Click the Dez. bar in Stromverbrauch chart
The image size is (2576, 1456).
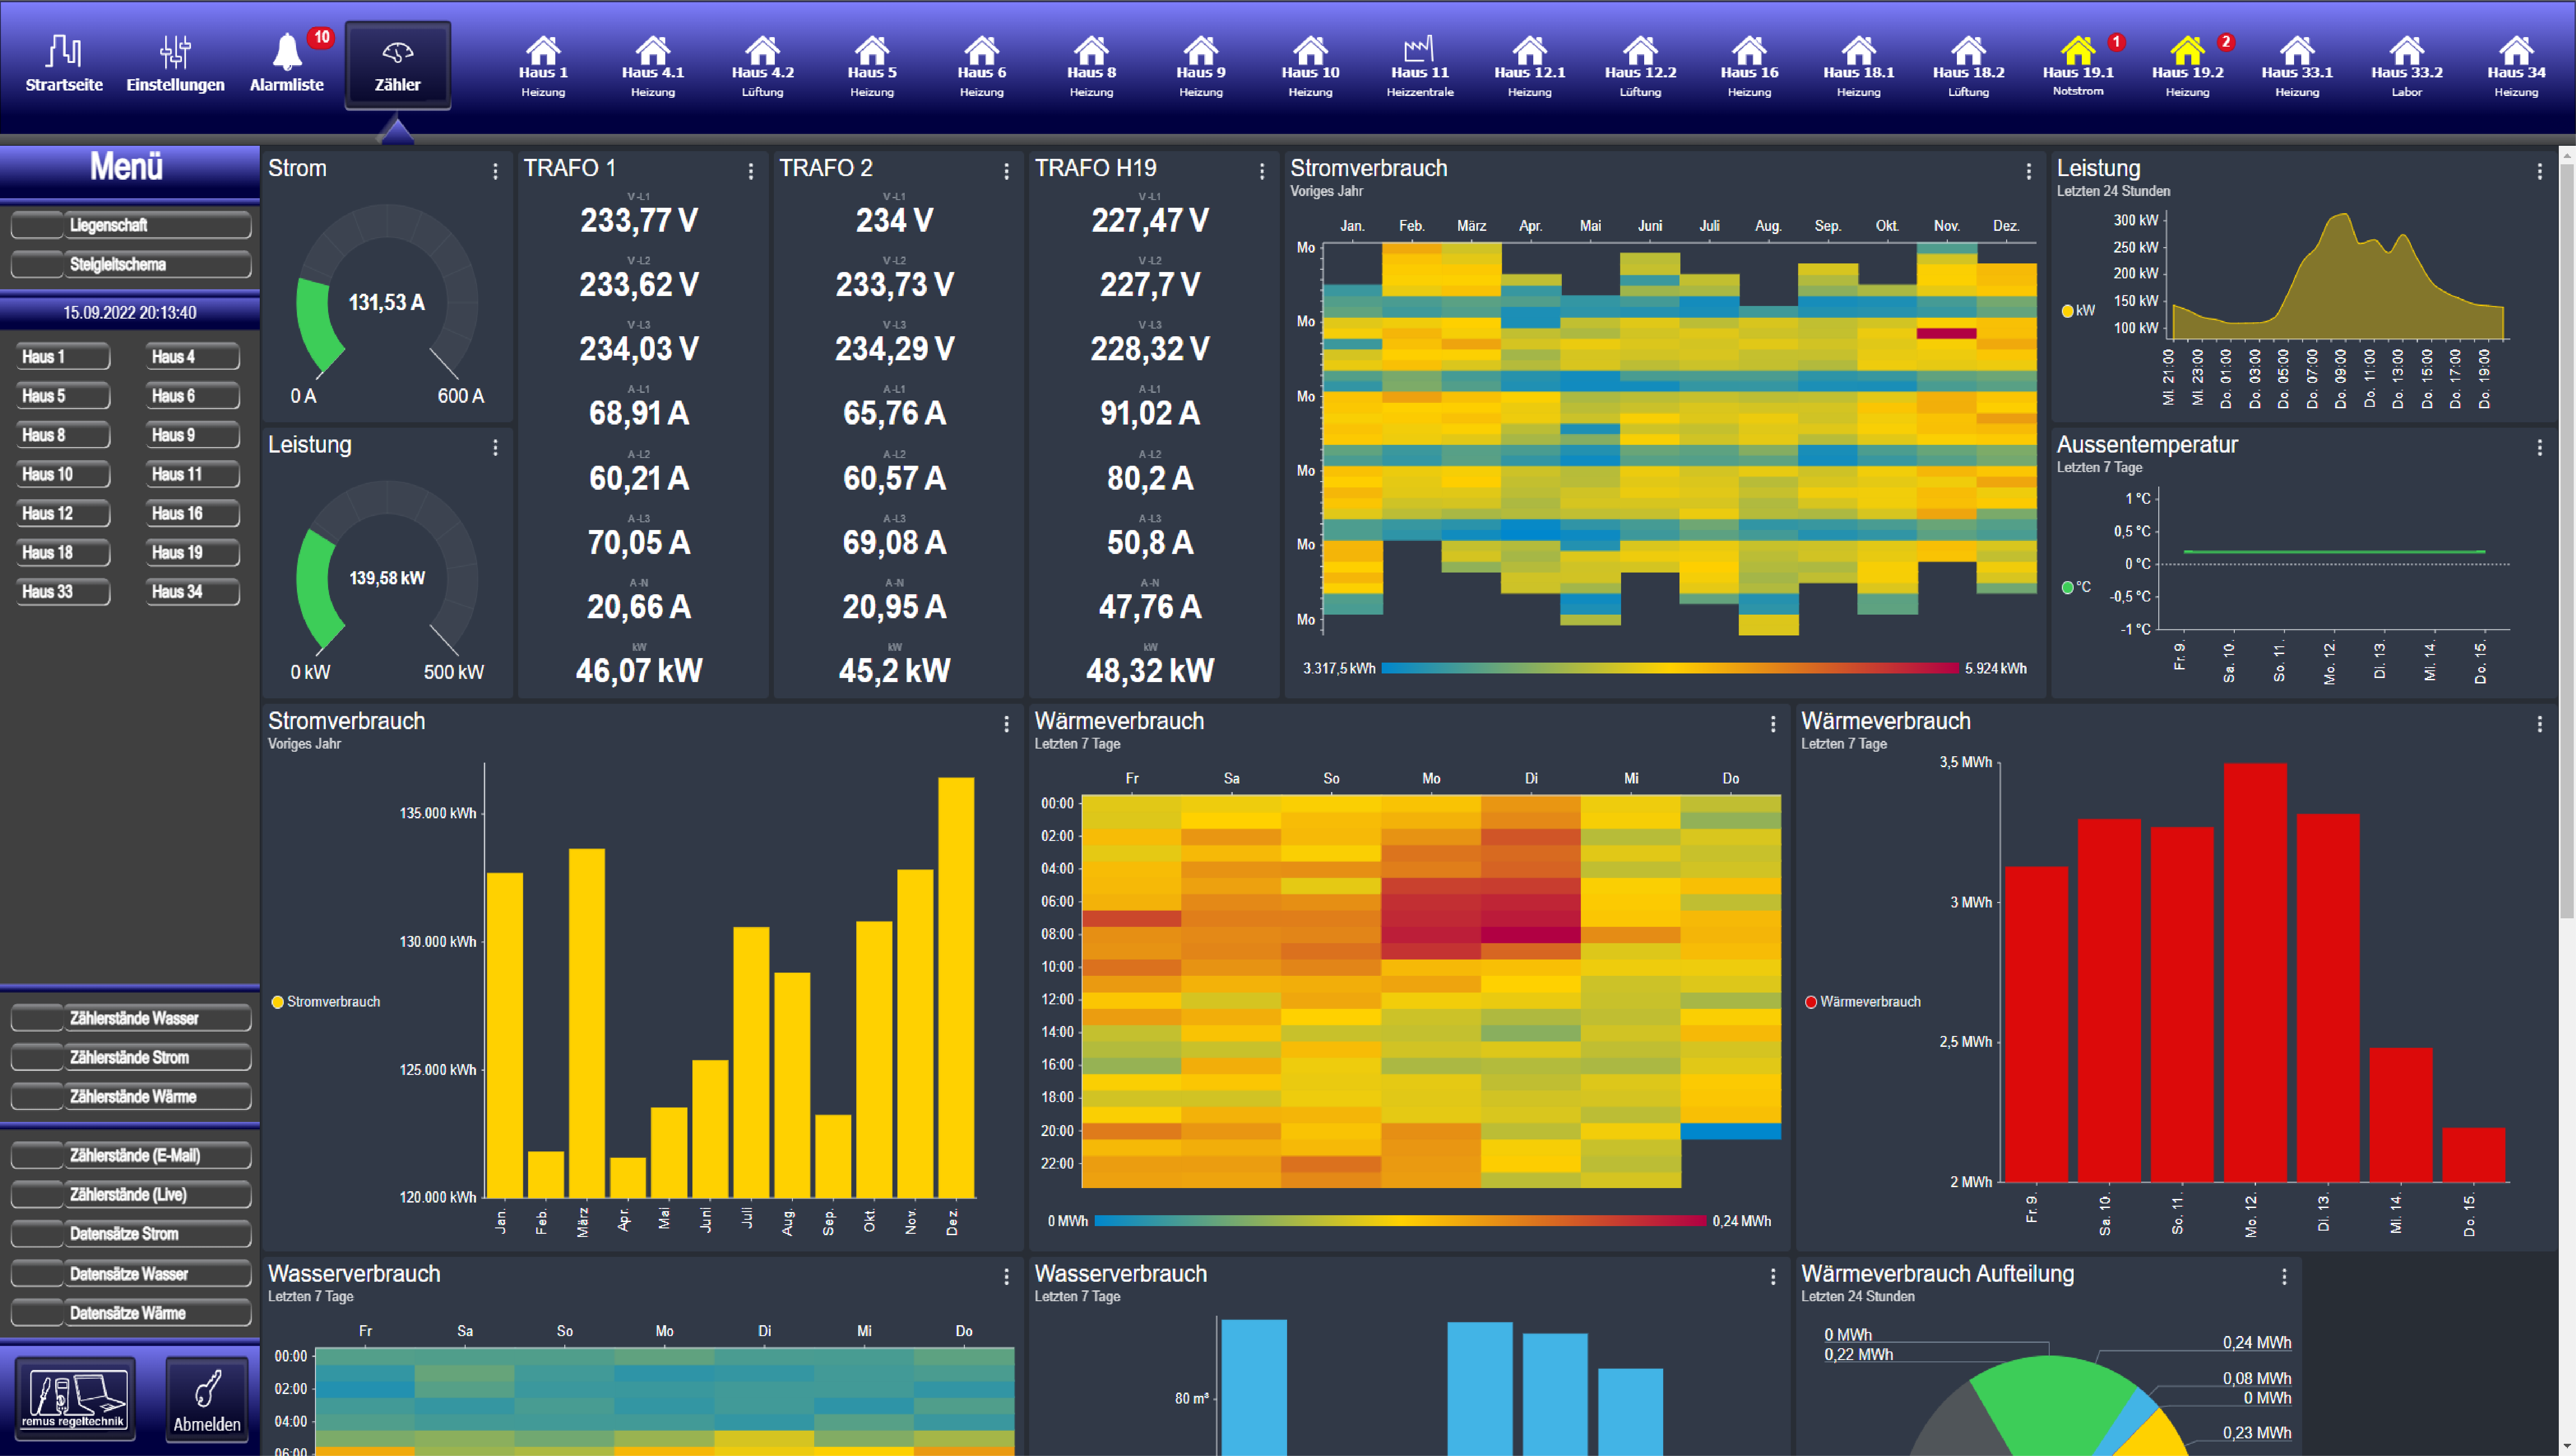point(955,987)
